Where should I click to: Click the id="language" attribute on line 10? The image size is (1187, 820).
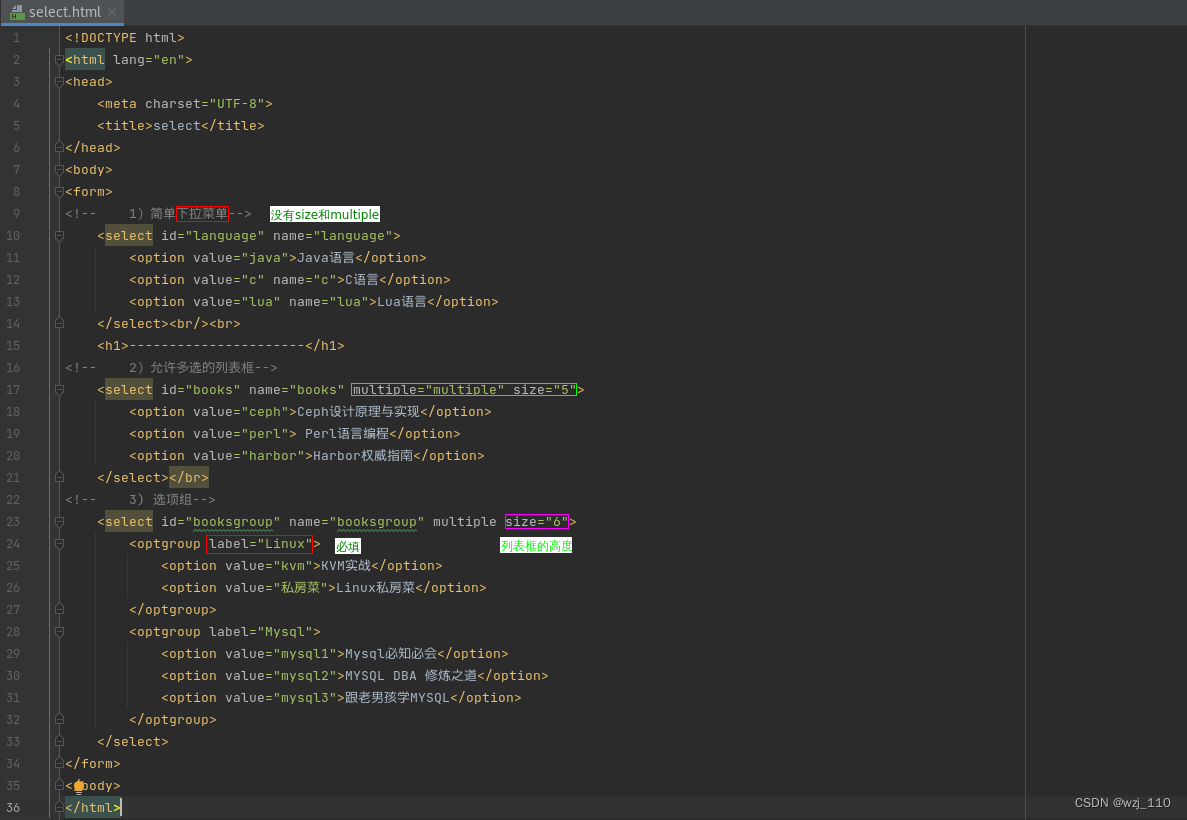pyautogui.click(x=213, y=235)
